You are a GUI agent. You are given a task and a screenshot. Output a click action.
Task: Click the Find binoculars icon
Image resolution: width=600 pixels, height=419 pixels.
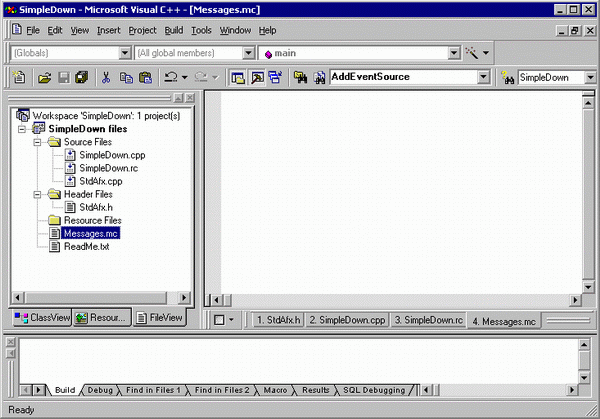point(320,78)
